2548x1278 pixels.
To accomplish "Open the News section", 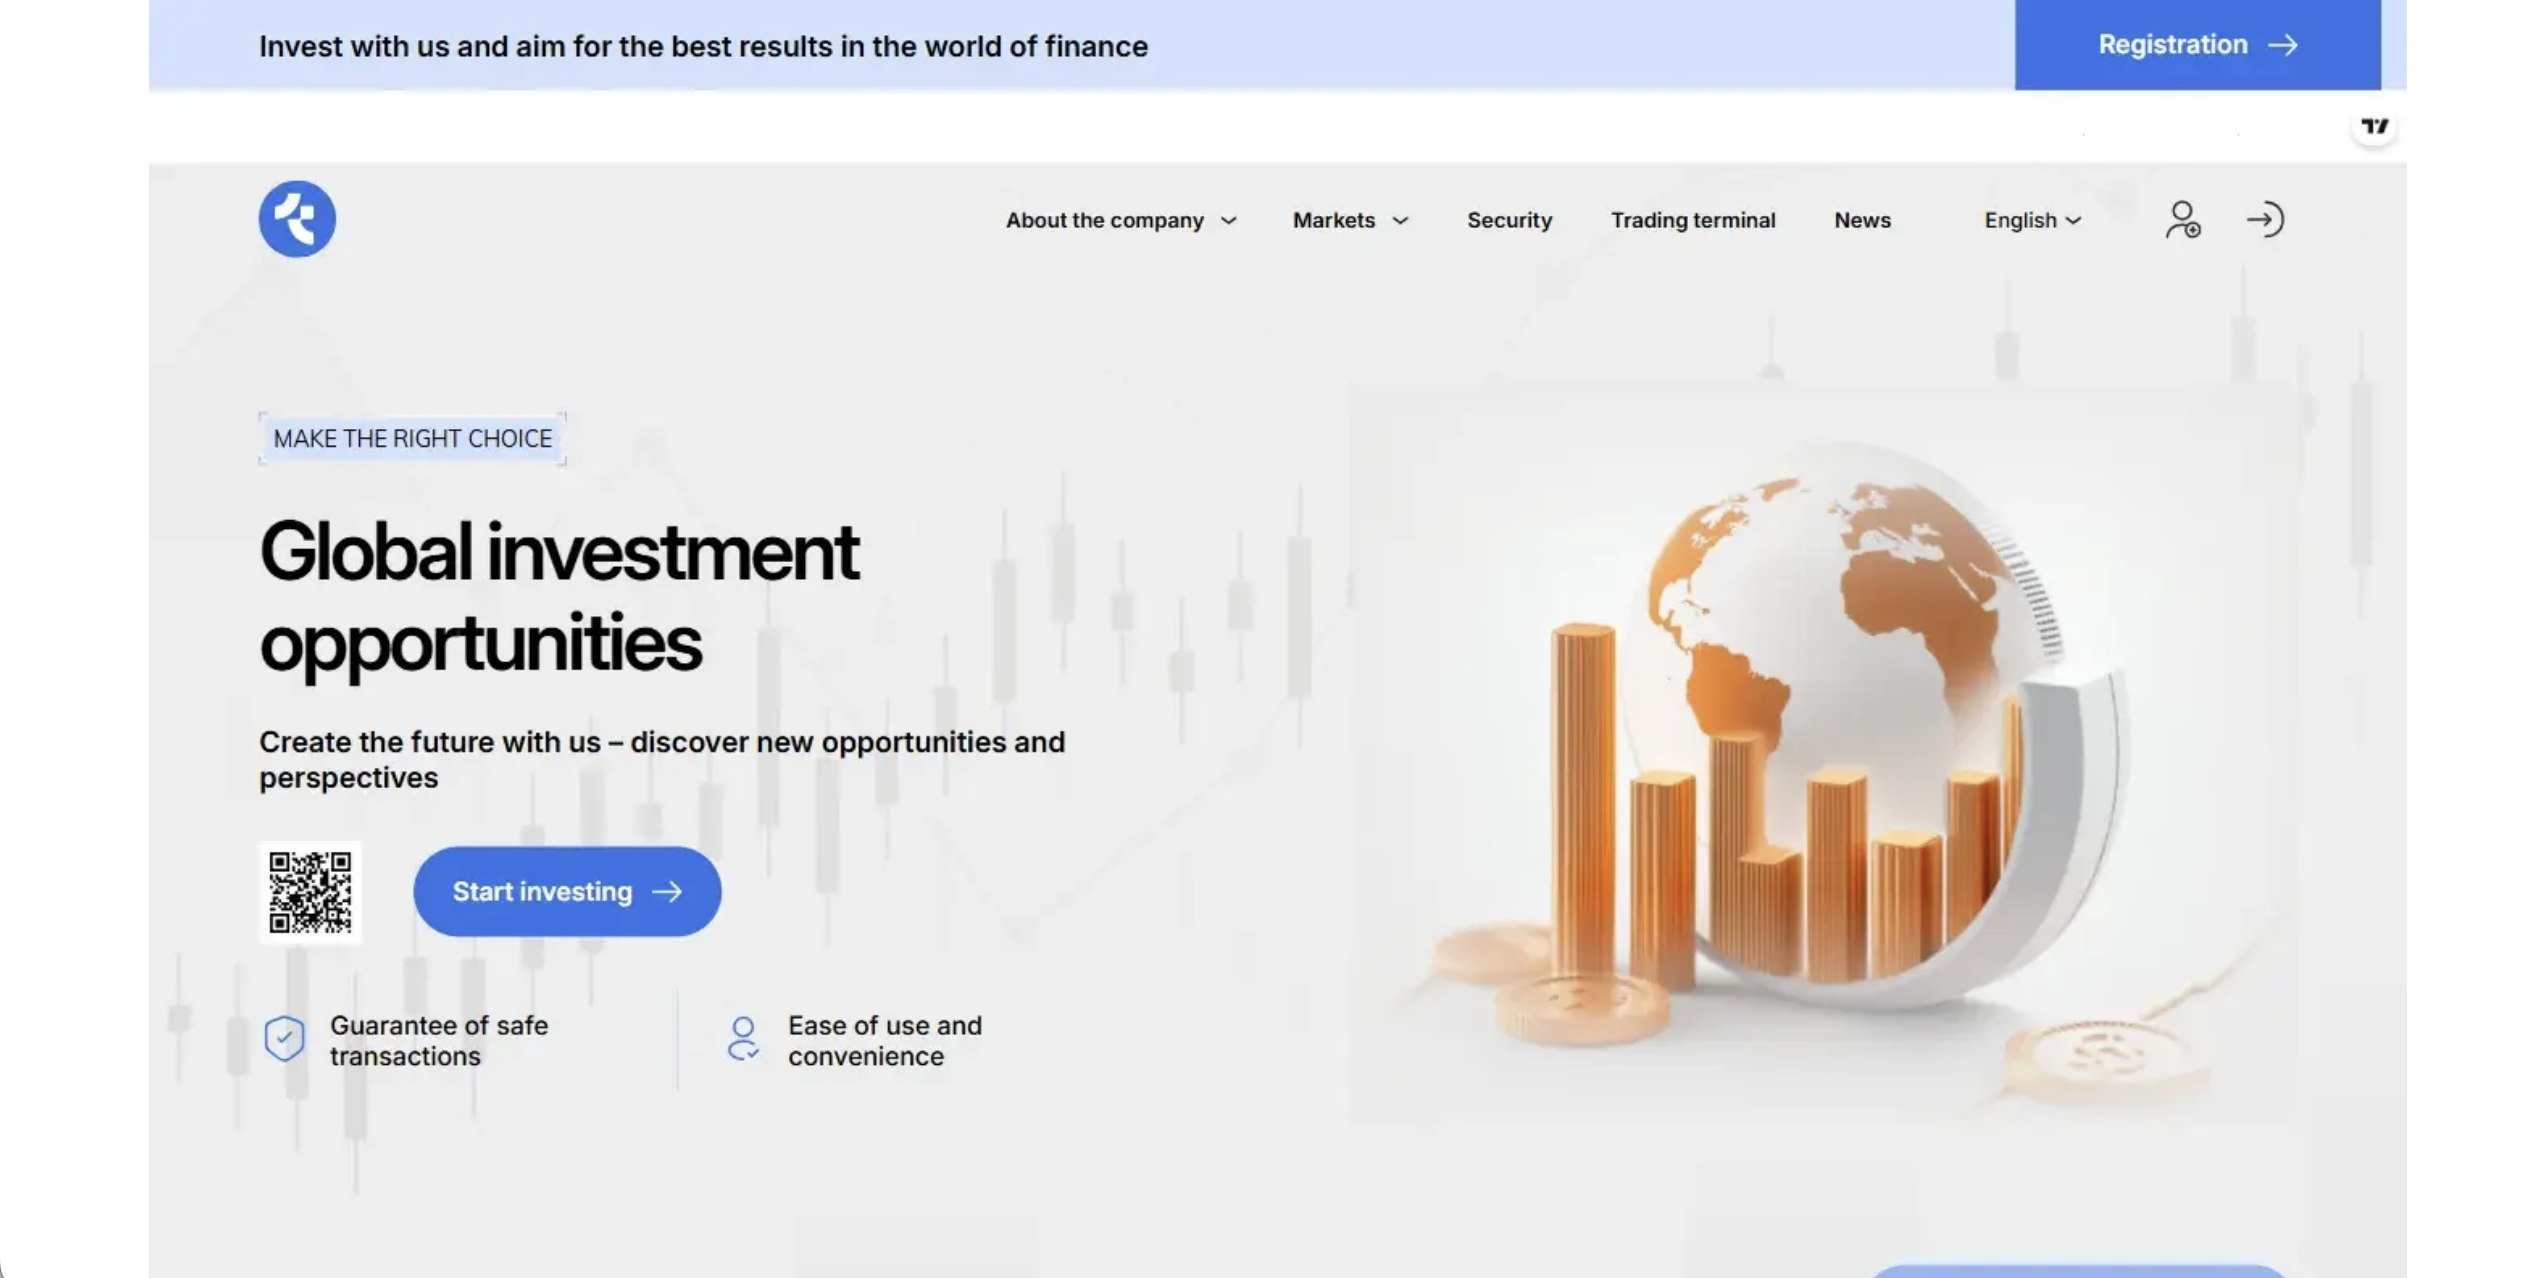I will click(1862, 220).
